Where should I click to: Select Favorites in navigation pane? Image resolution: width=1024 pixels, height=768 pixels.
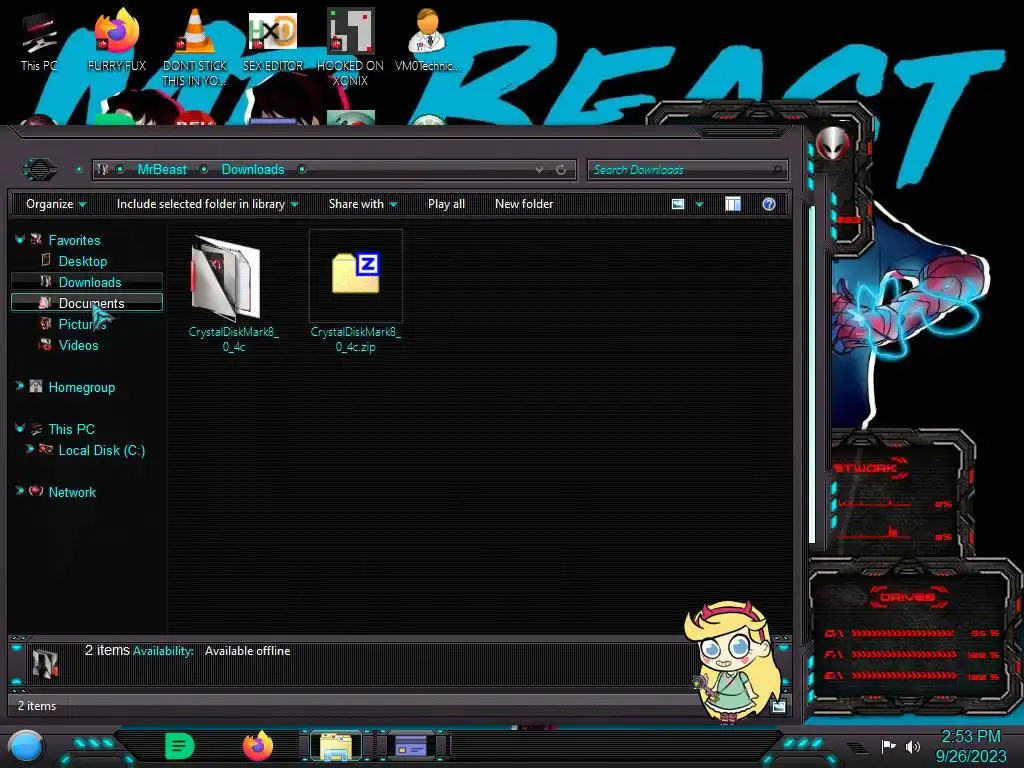click(x=74, y=240)
